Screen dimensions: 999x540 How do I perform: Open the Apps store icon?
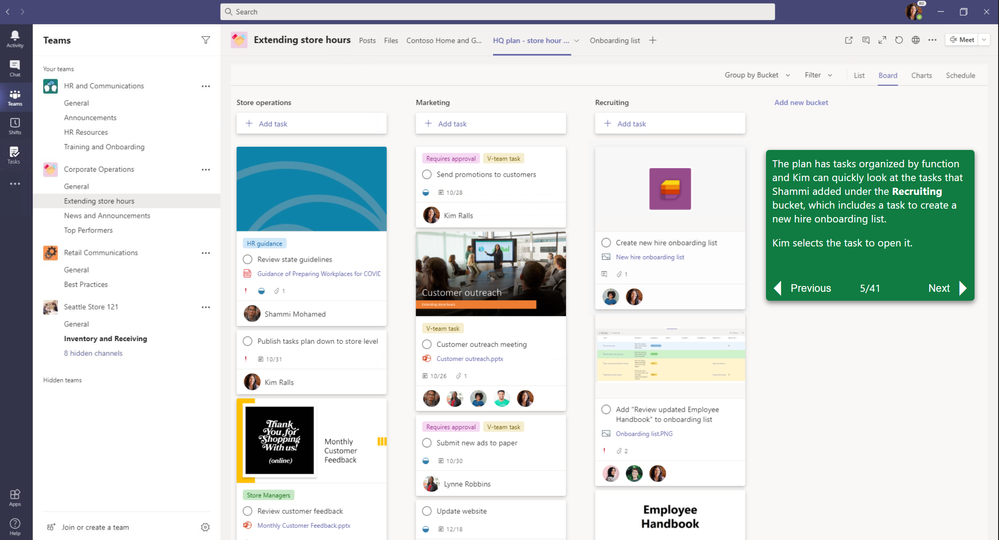[15, 497]
